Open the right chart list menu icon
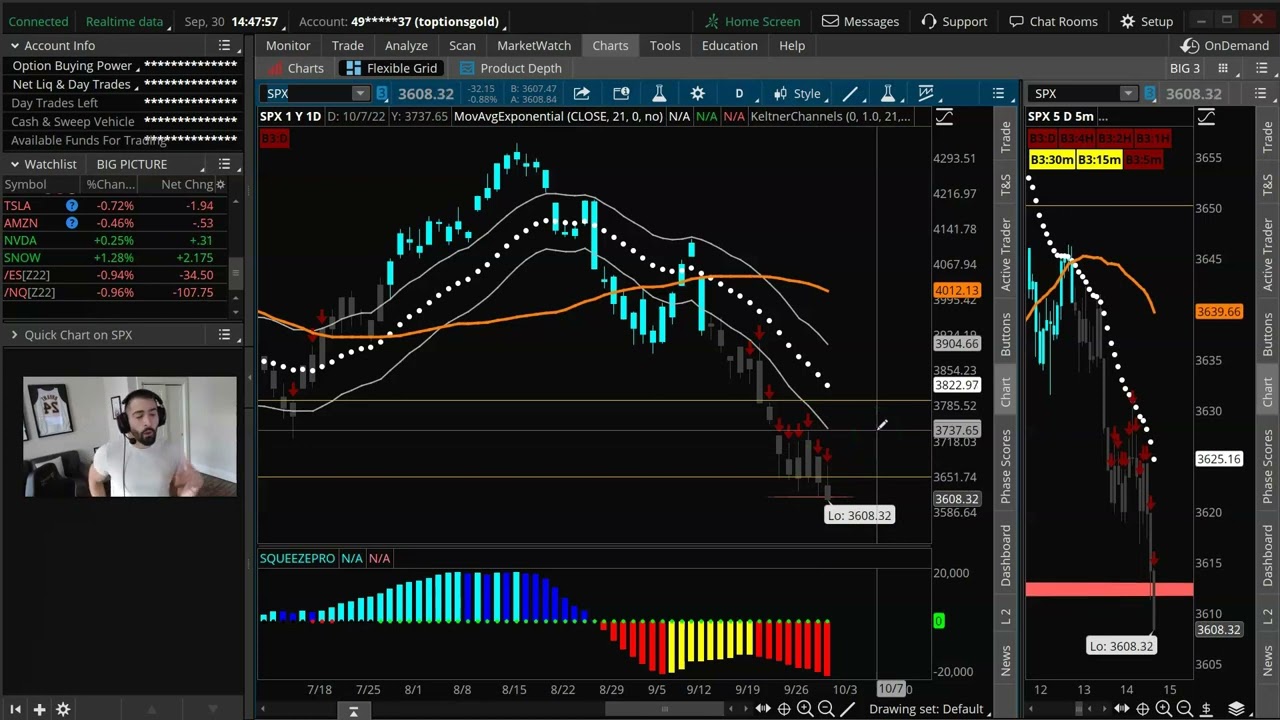The width and height of the screenshot is (1280, 720). [1260, 93]
